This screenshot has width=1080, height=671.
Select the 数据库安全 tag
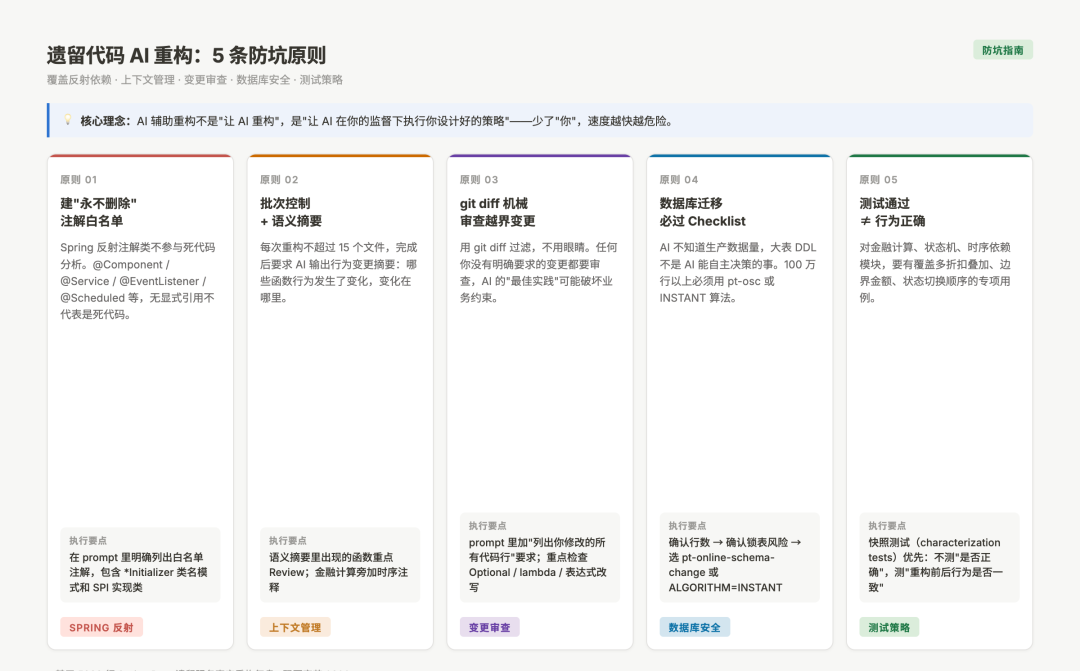694,627
